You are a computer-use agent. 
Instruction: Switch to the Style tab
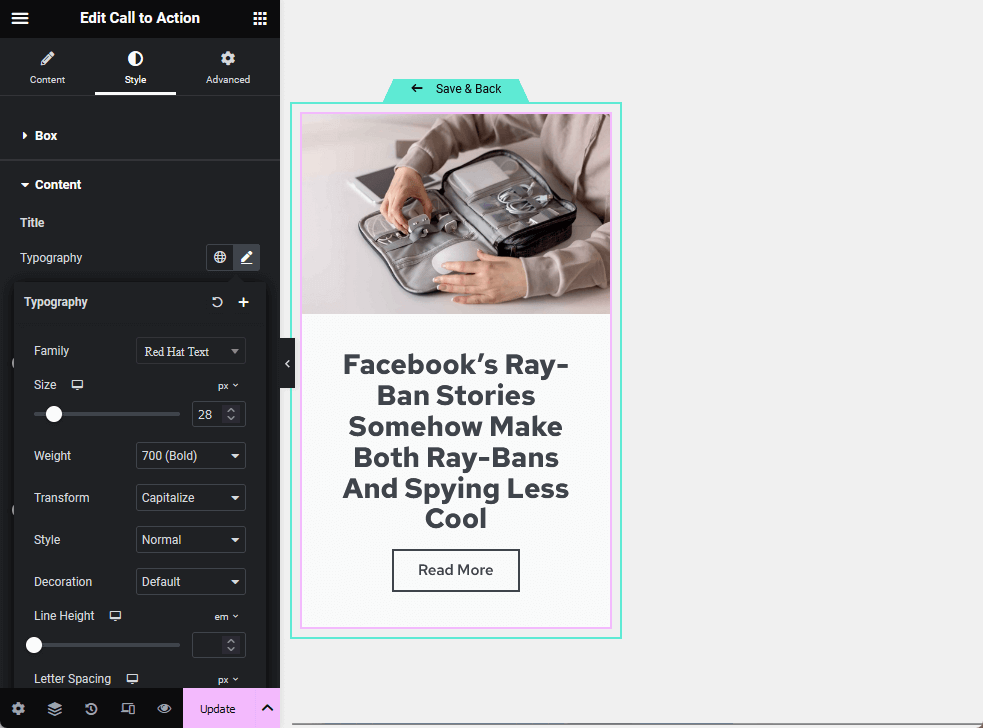[135, 67]
